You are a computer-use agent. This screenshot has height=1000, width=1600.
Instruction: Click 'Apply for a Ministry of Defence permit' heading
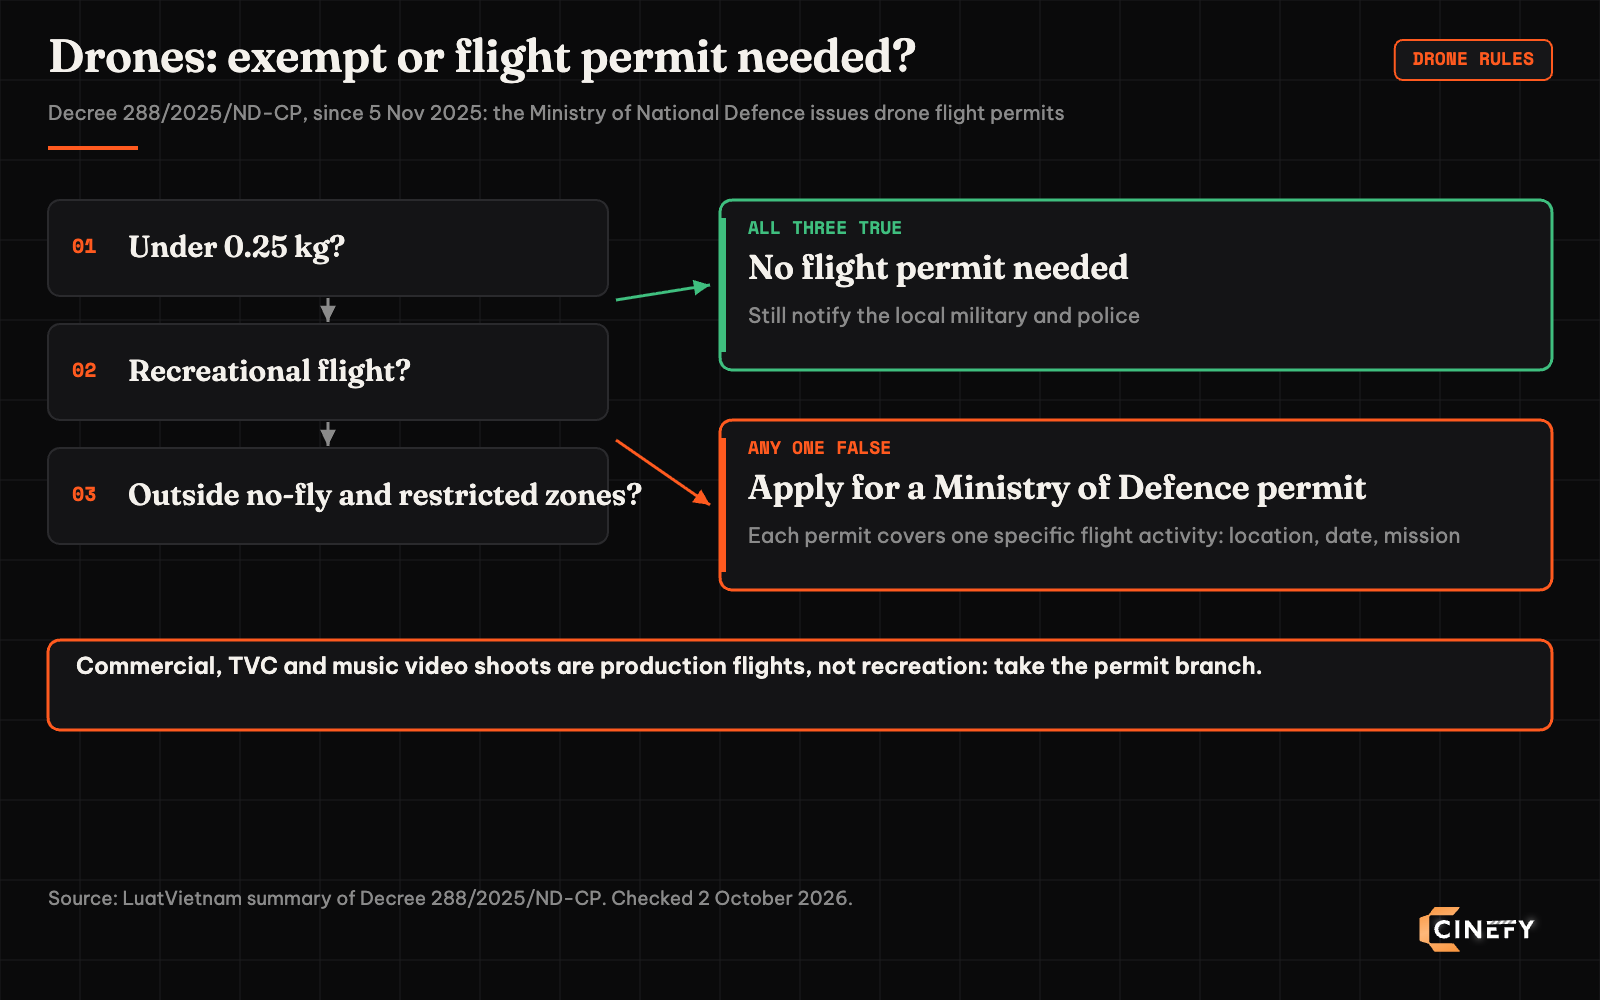pos(1057,488)
